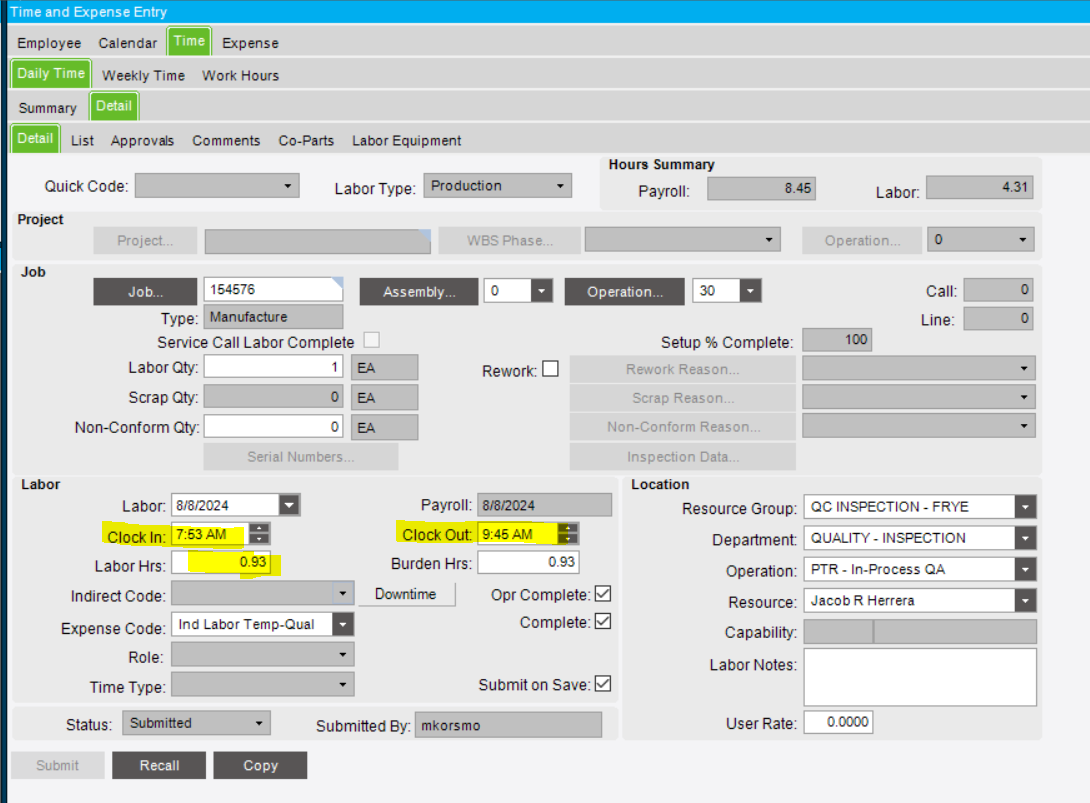The width and height of the screenshot is (1090, 803).
Task: Open the Co-Parts sub-tab
Action: (306, 140)
